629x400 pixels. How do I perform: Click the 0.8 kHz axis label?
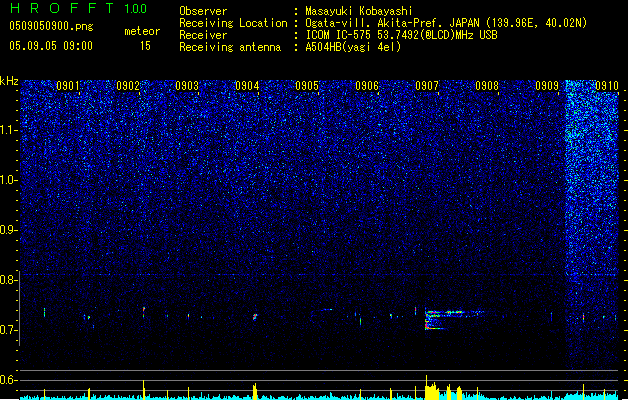point(9,280)
